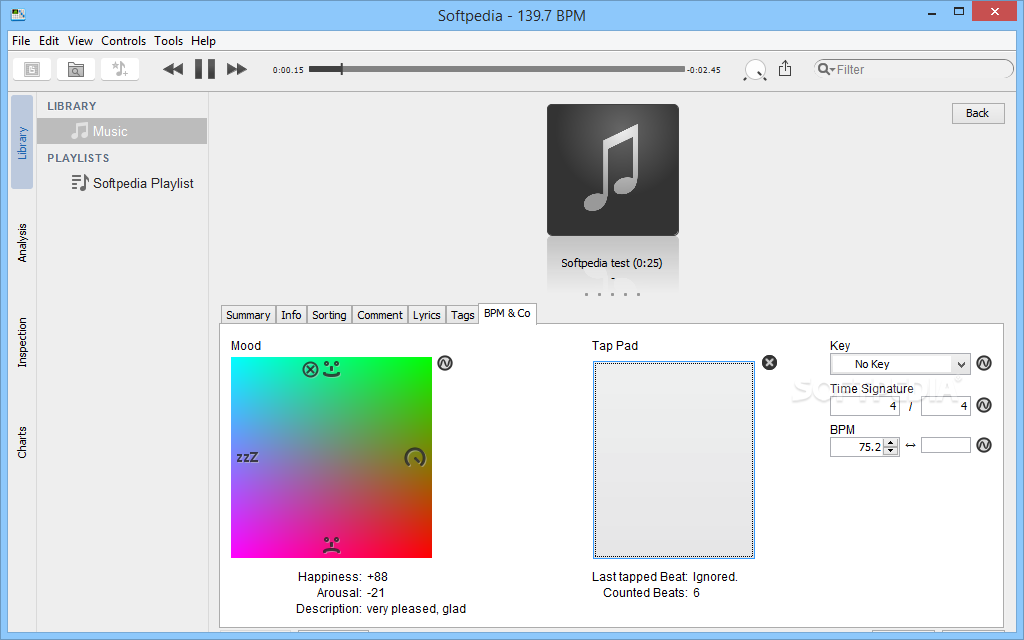Click the playback position slider
The width and height of the screenshot is (1024, 640).
pyautogui.click(x=497, y=69)
